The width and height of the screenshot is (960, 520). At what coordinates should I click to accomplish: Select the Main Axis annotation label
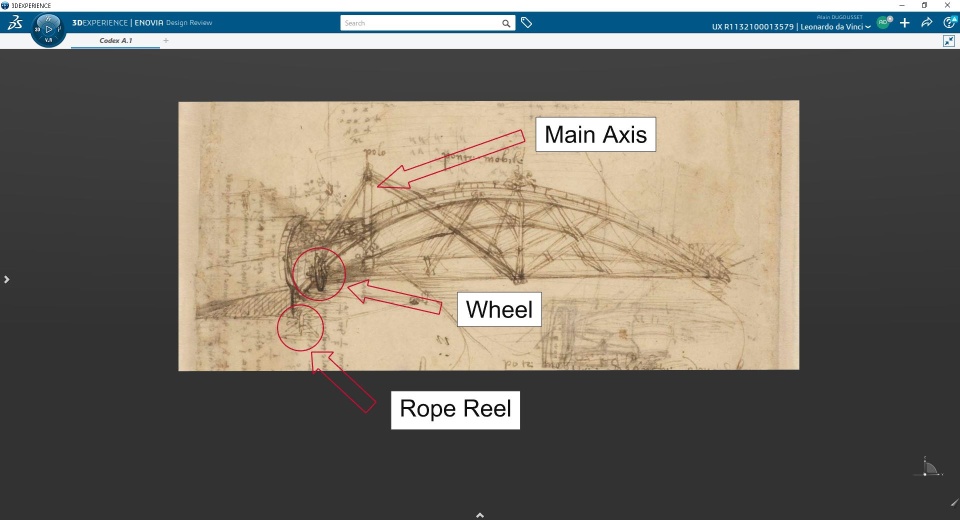[596, 134]
